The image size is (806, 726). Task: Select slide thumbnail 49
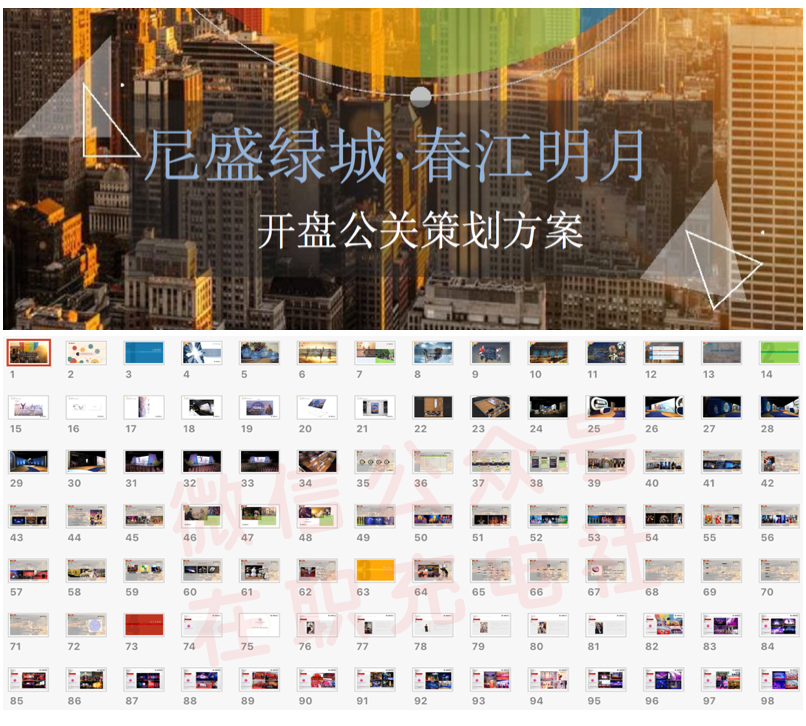coord(375,516)
